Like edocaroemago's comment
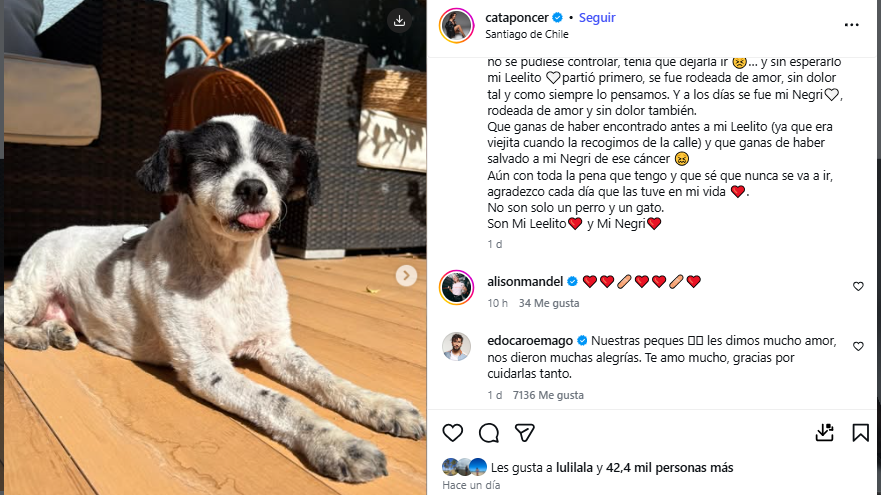 pyautogui.click(x=858, y=347)
